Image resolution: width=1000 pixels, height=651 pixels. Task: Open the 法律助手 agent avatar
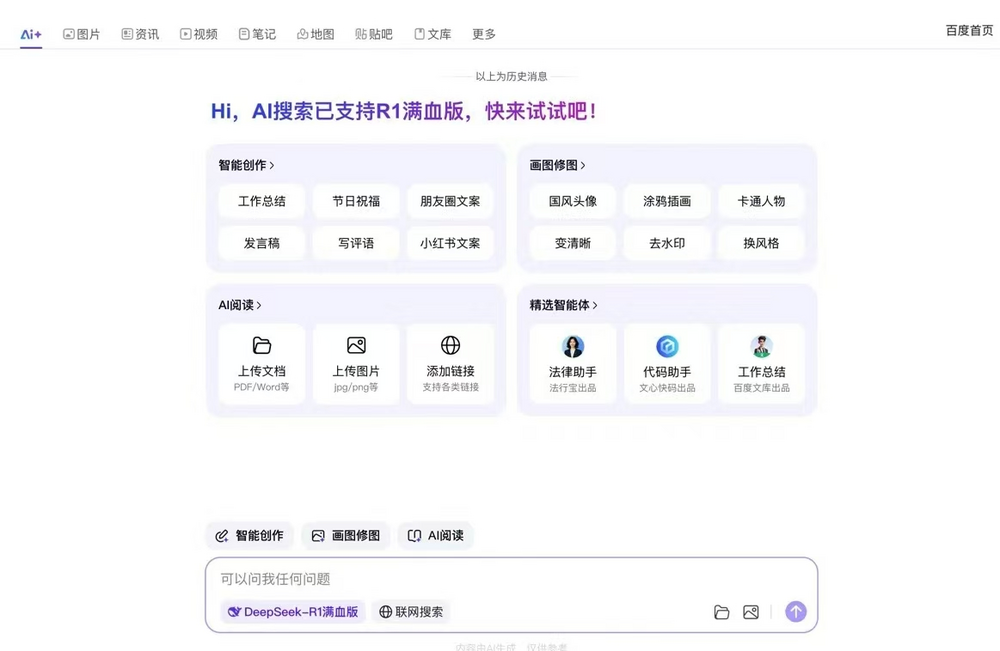(573, 346)
